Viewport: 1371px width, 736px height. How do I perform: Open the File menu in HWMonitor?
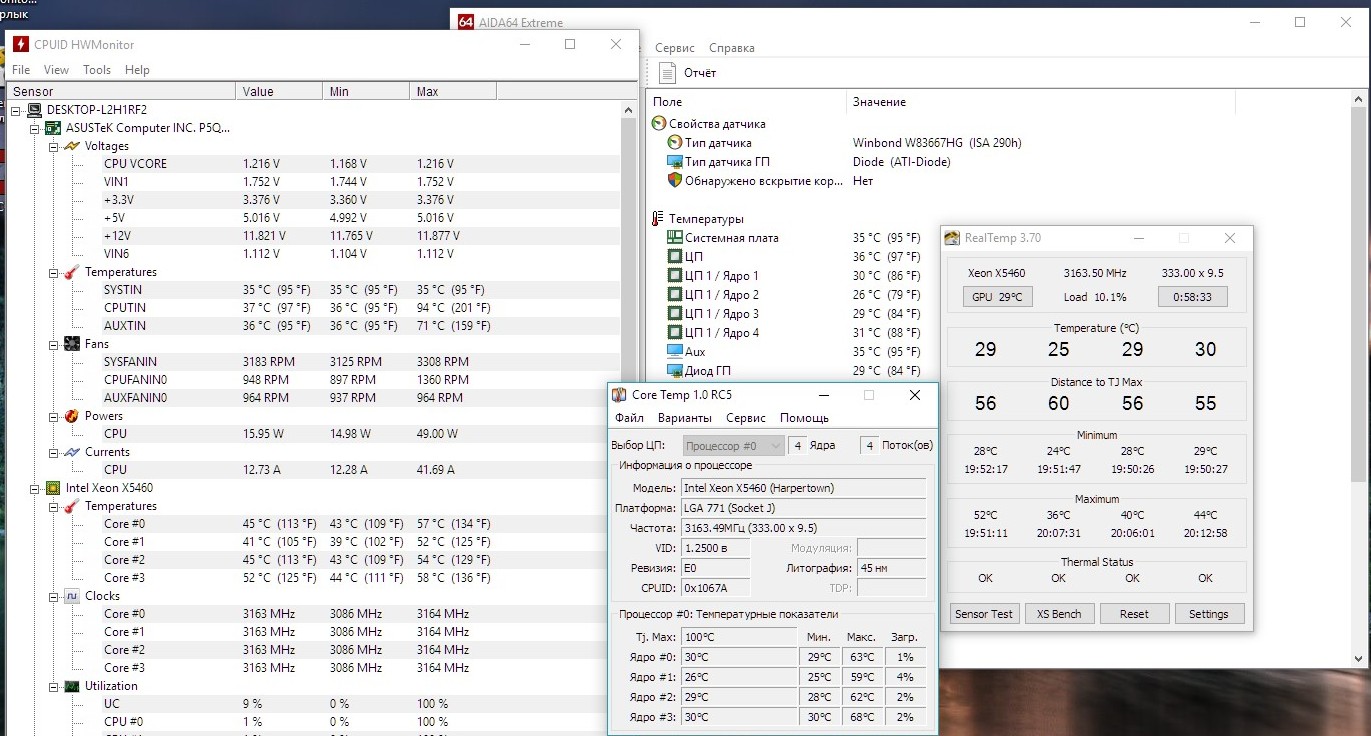21,70
